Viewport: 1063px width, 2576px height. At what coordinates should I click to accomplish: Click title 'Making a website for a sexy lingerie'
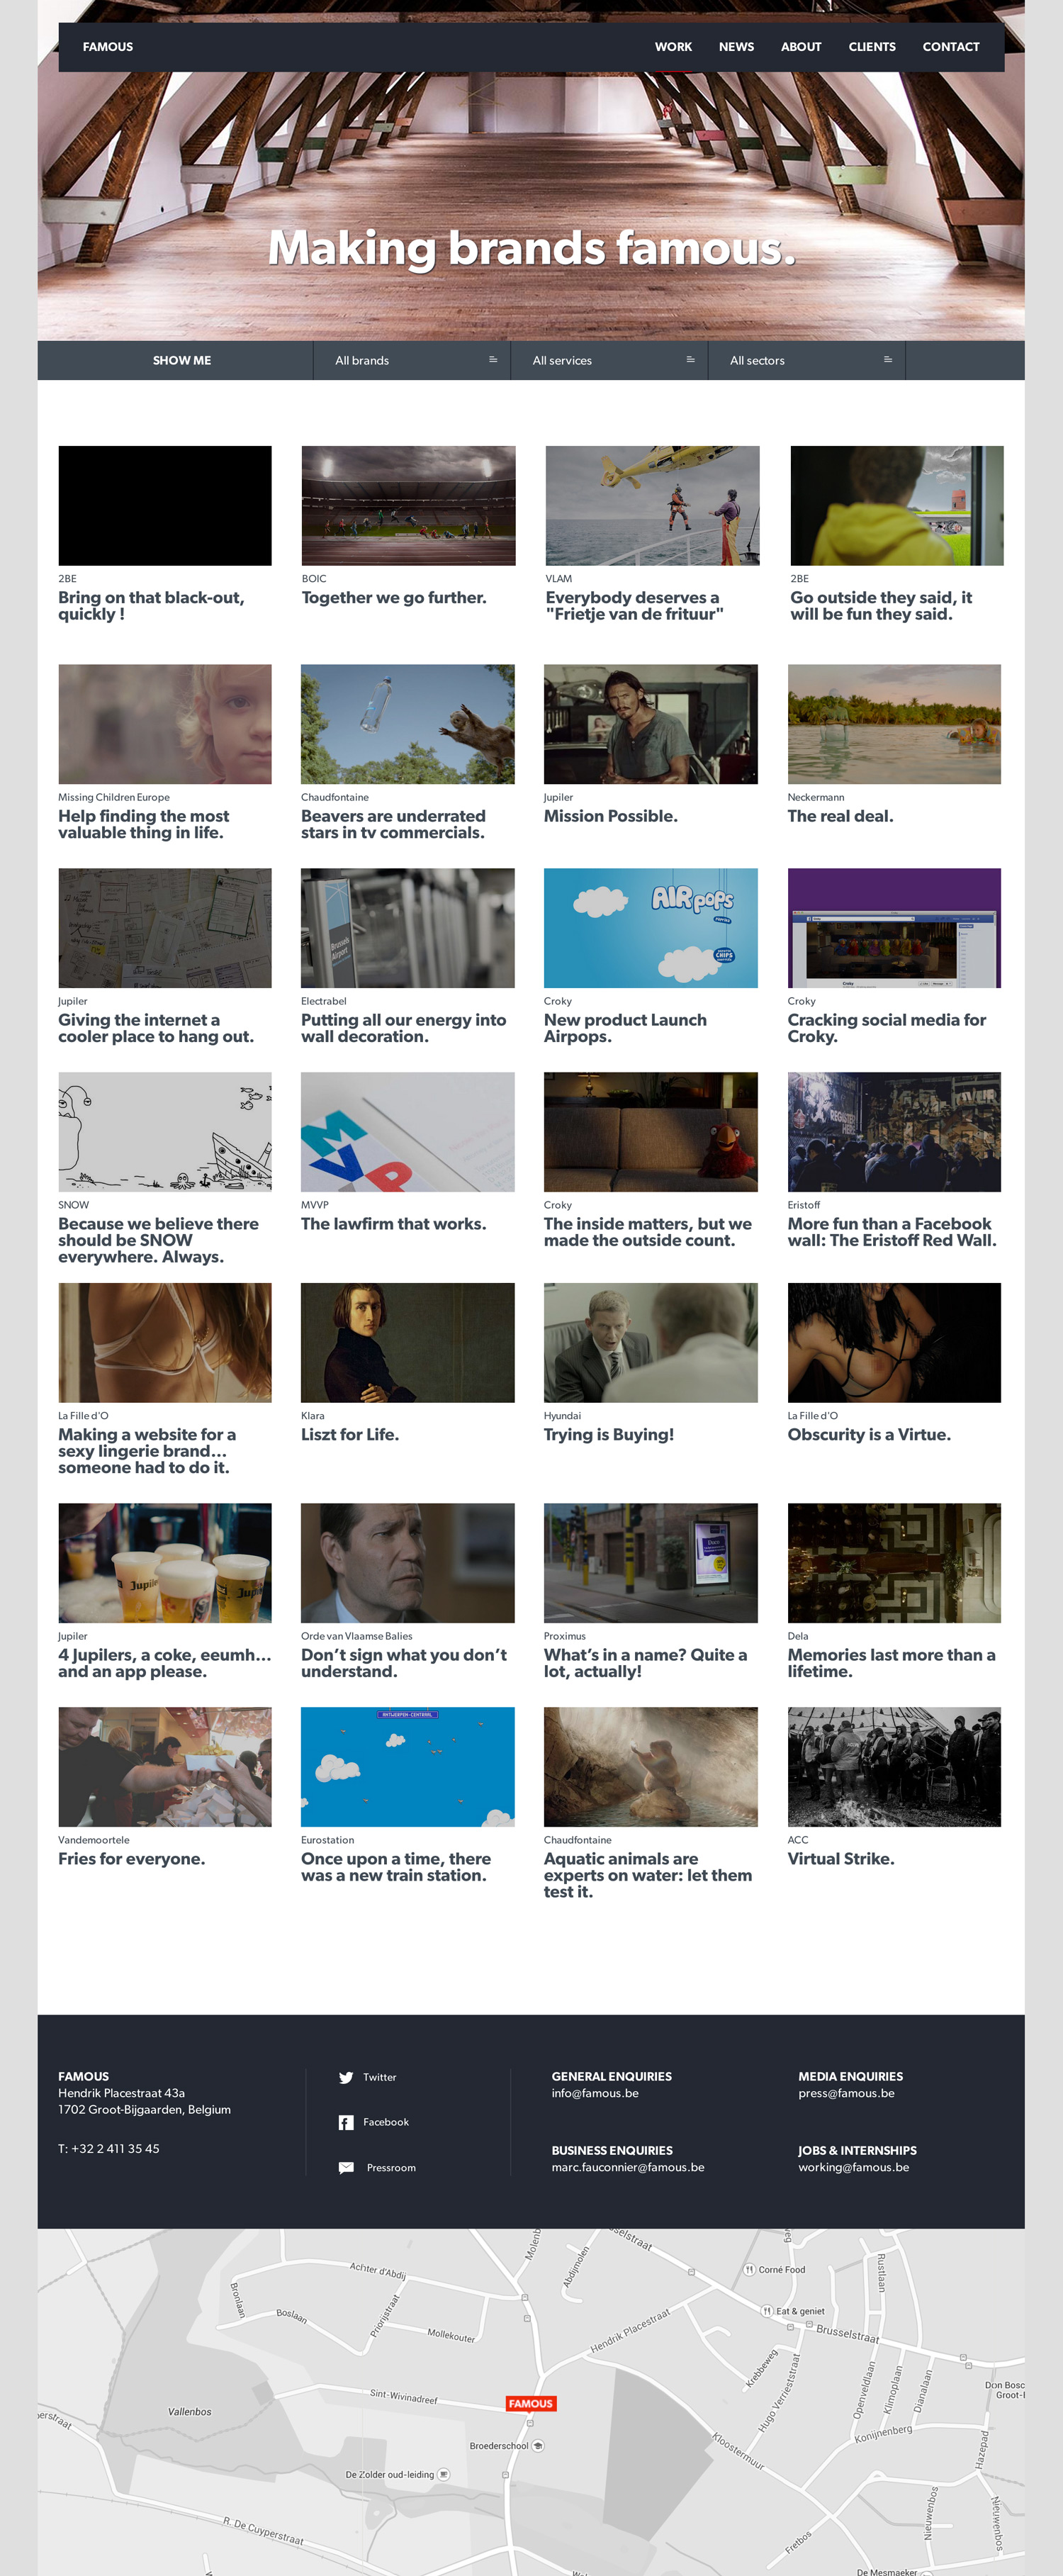point(147,1451)
